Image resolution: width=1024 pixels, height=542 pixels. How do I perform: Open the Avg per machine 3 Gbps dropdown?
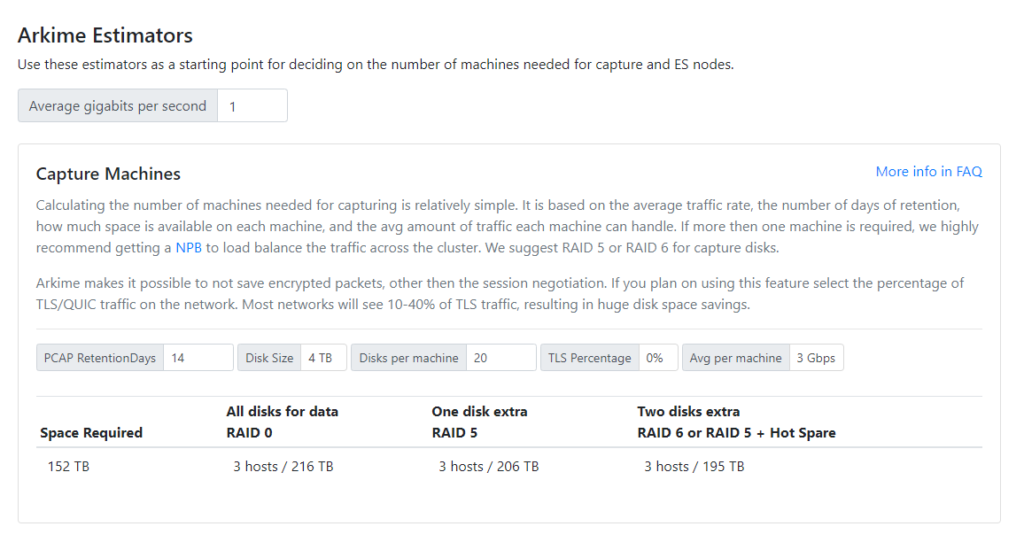816,358
